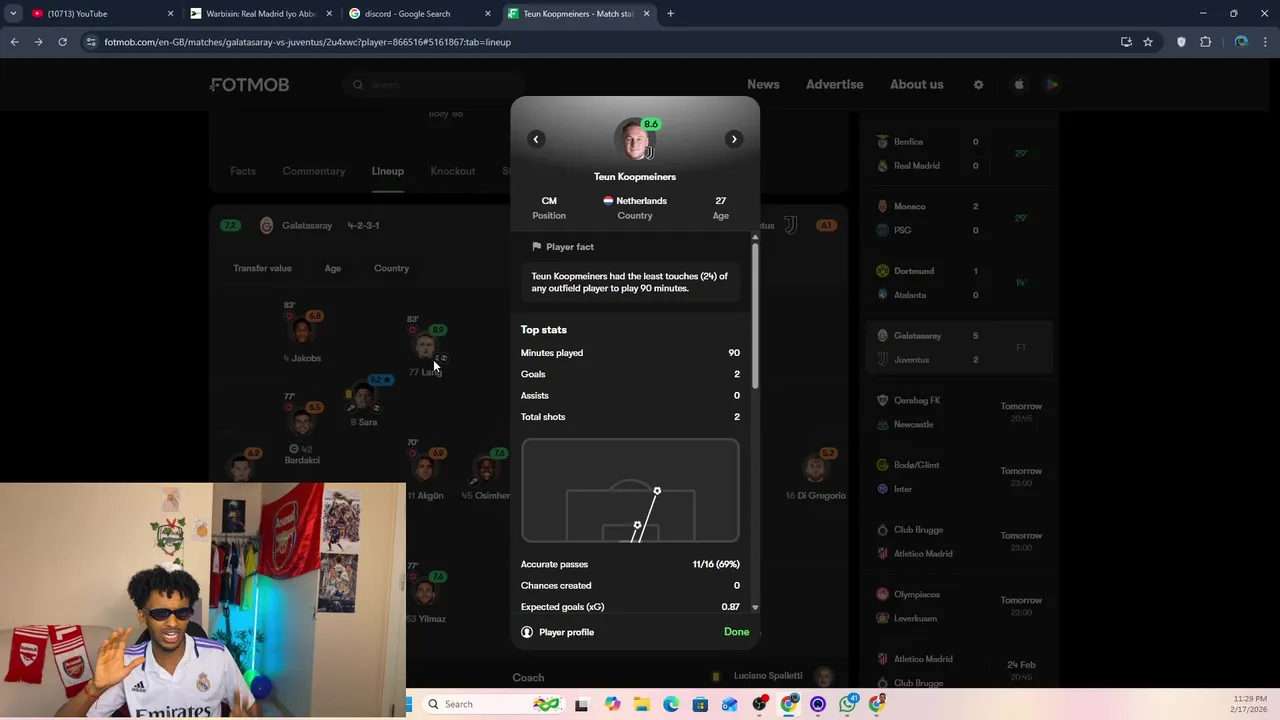Reload the current page
The image size is (1280, 720).
click(62, 42)
